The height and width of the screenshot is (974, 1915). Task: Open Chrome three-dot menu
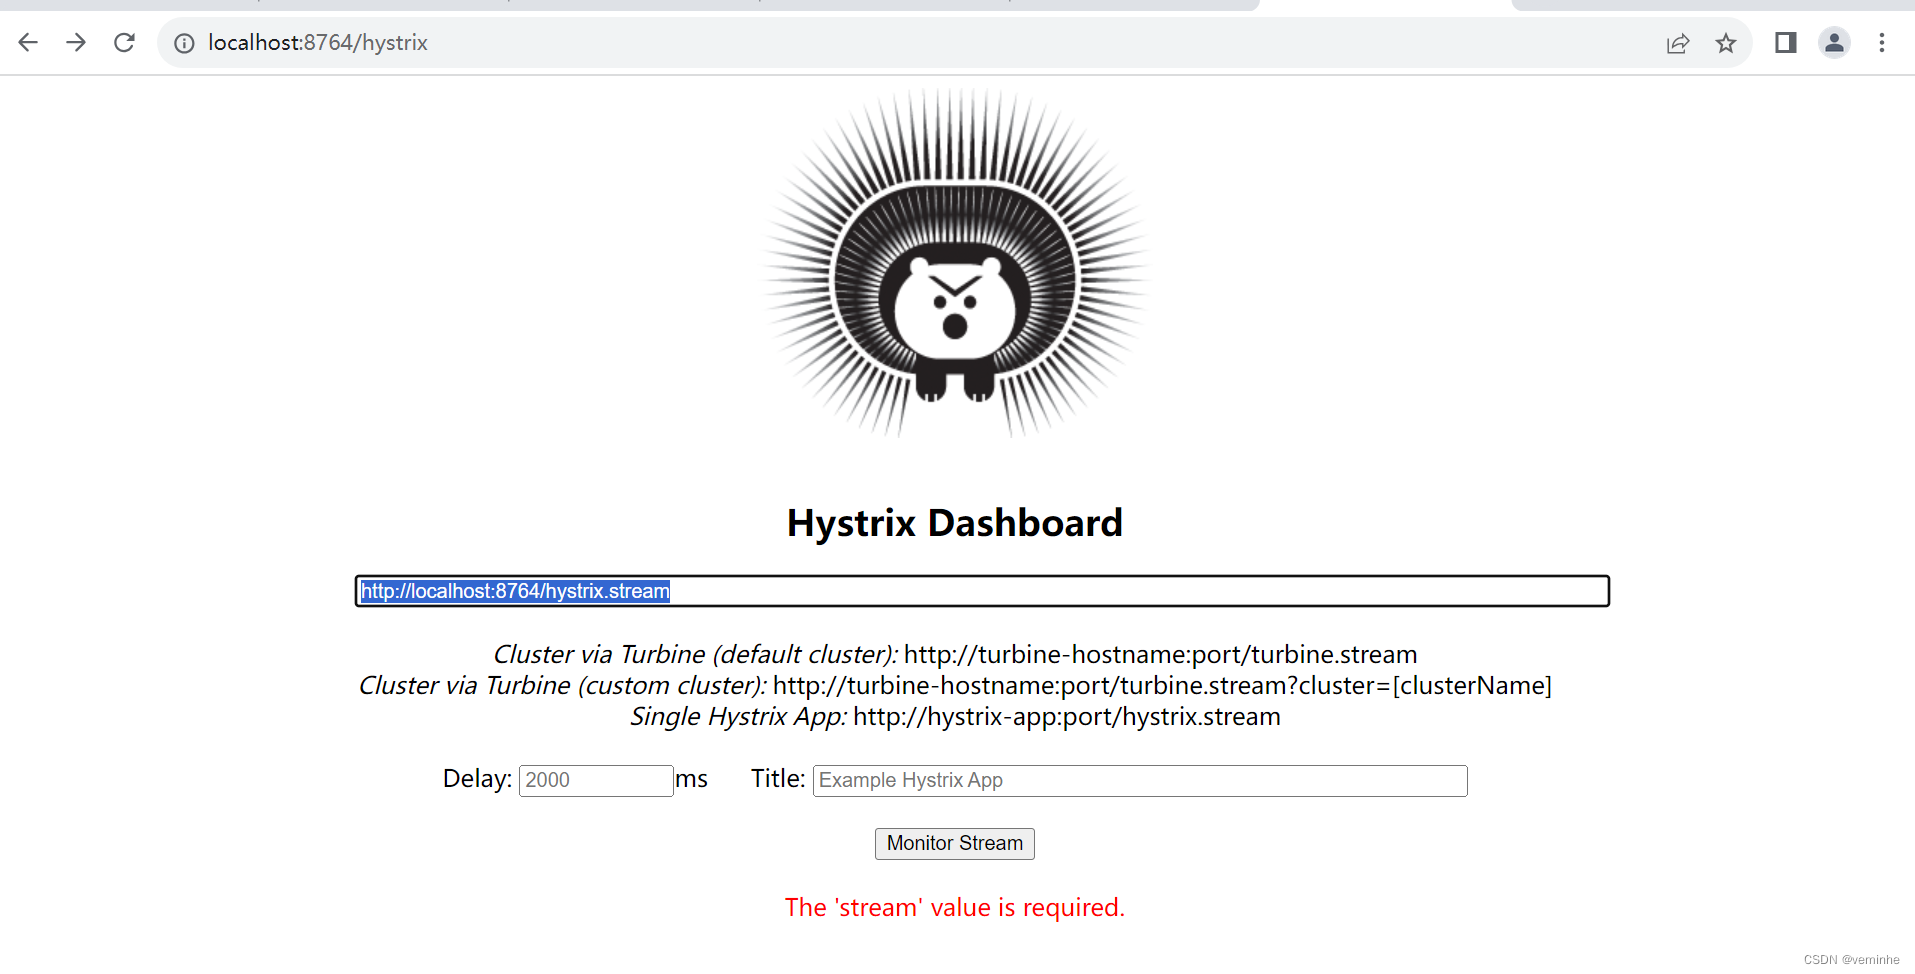point(1882,42)
